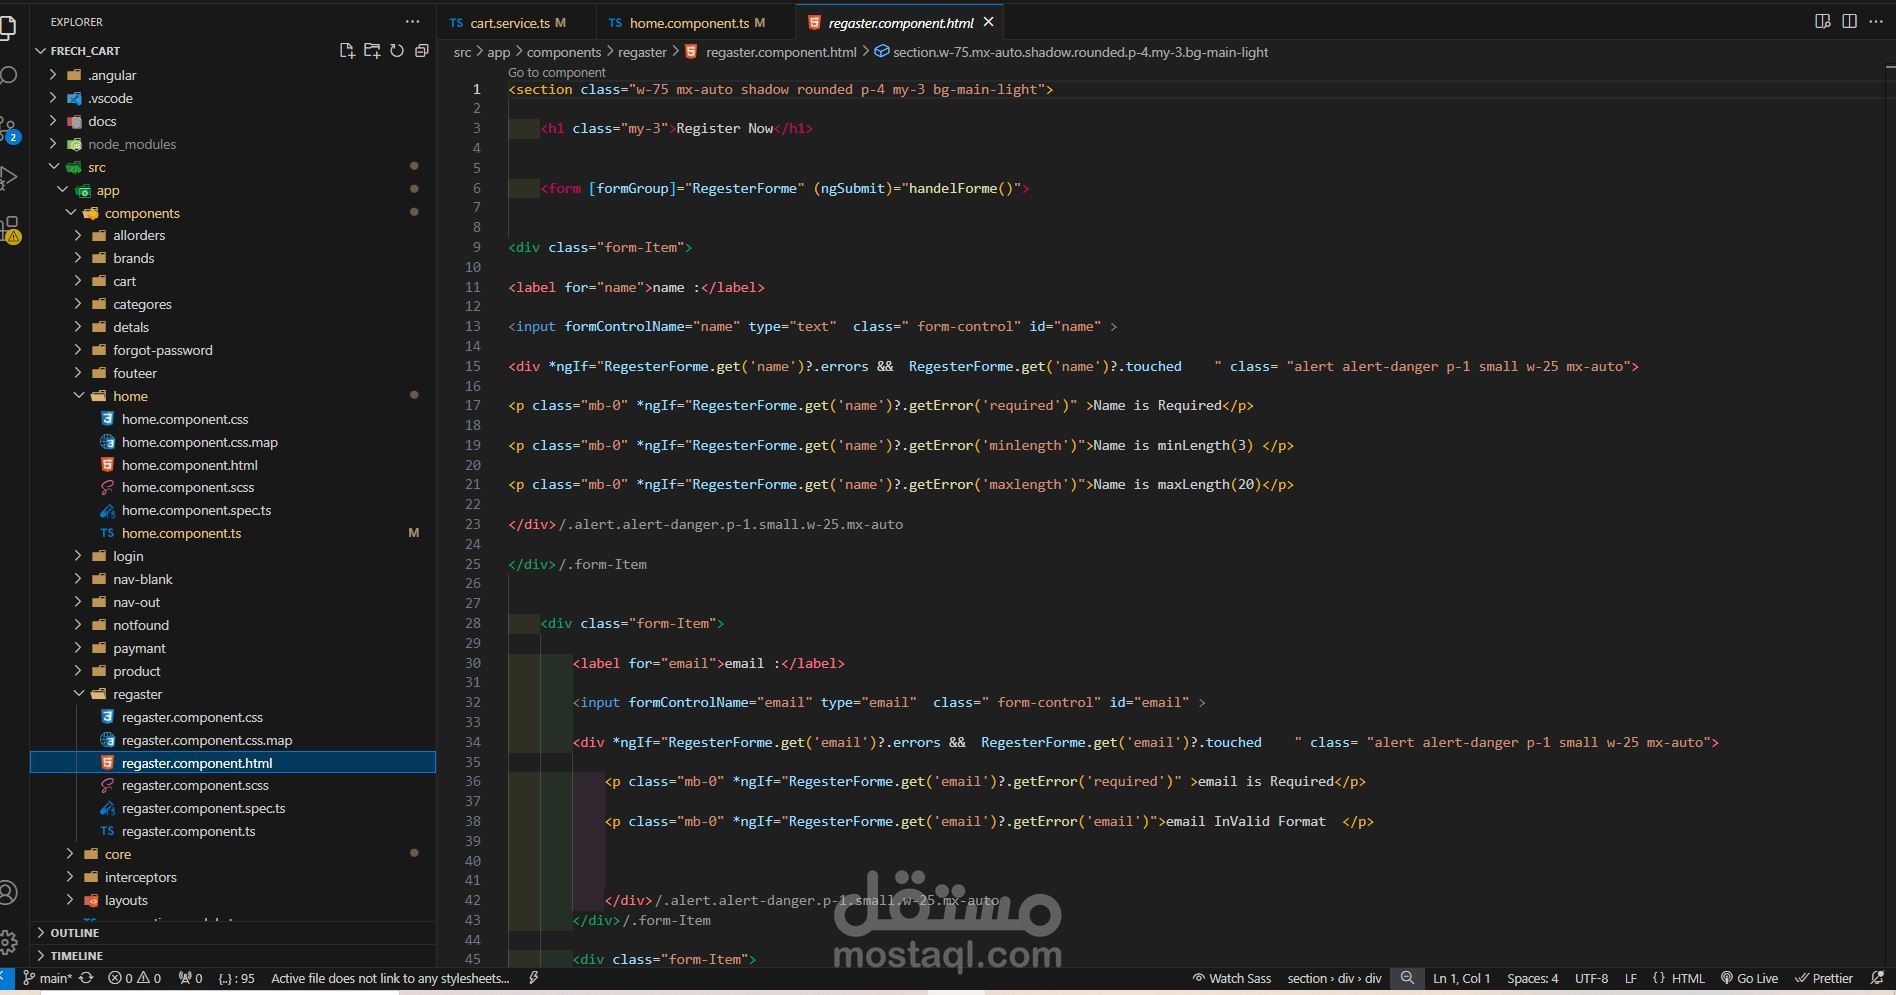The image size is (1896, 995).
Task: Click section.w-75 breadcrumb symbol
Action: pos(1071,52)
